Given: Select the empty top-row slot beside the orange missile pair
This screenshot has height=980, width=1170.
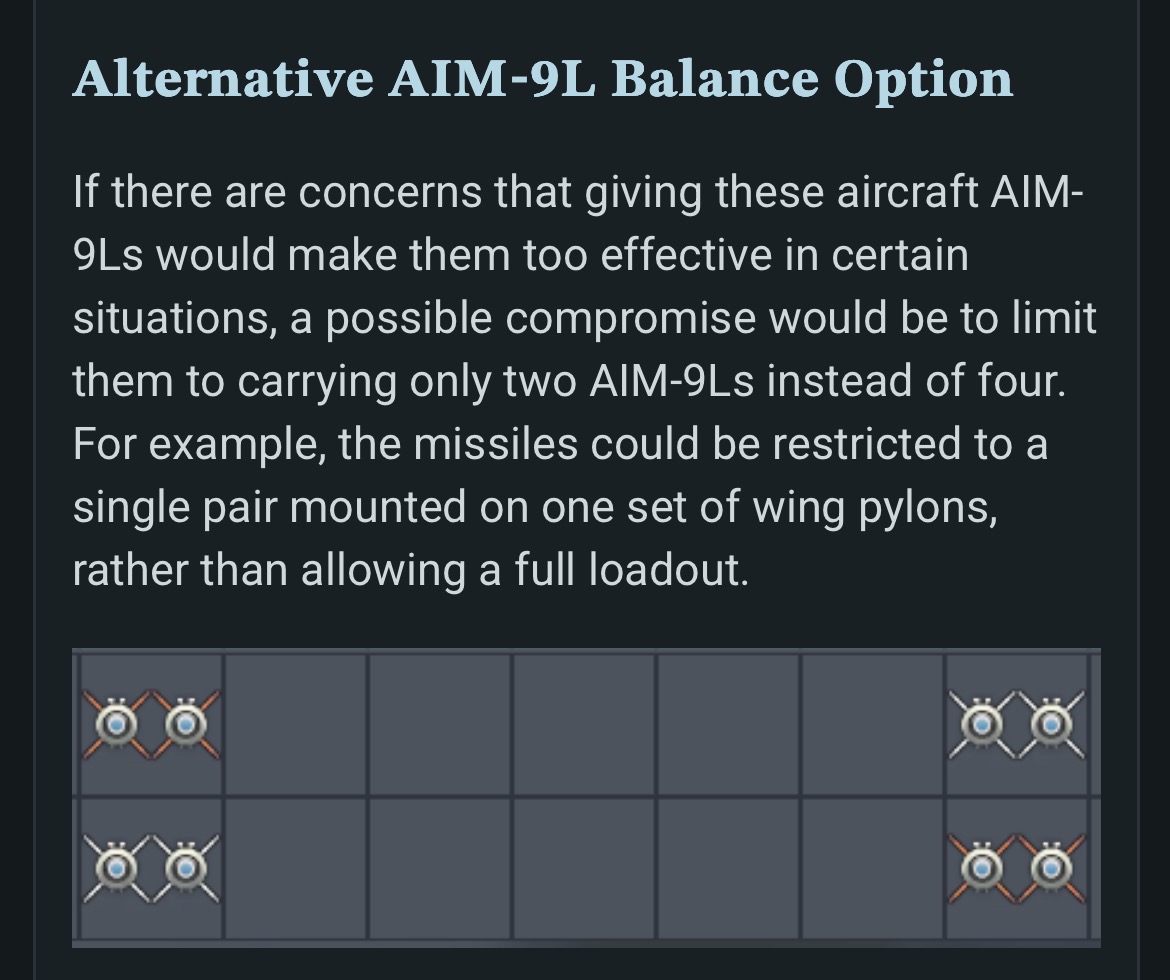Looking at the screenshot, I should [x=295, y=725].
